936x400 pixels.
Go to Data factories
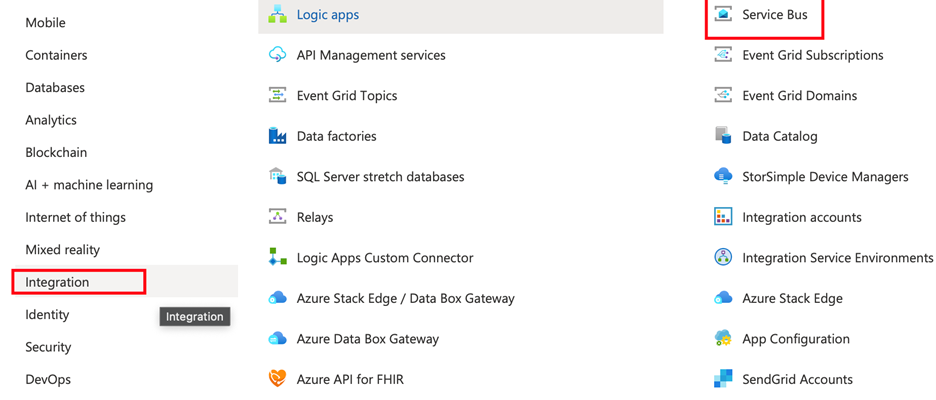coord(337,136)
